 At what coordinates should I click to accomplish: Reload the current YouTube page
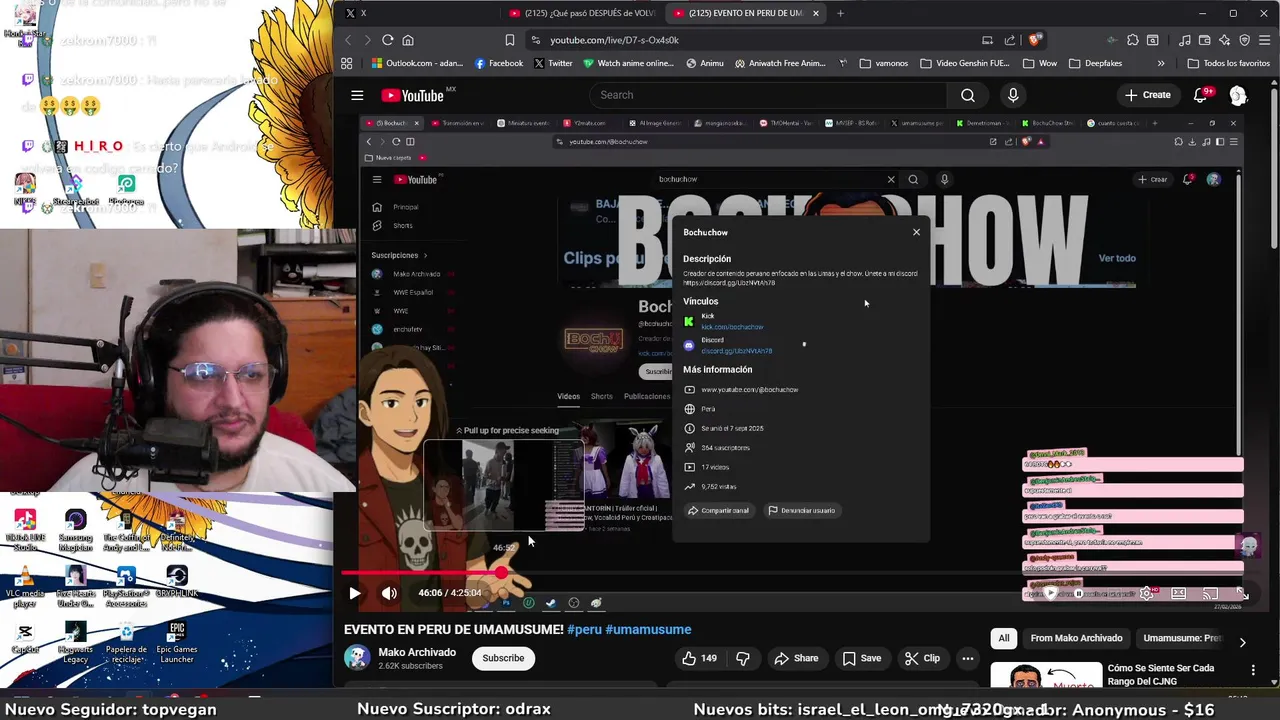pyautogui.click(x=388, y=40)
